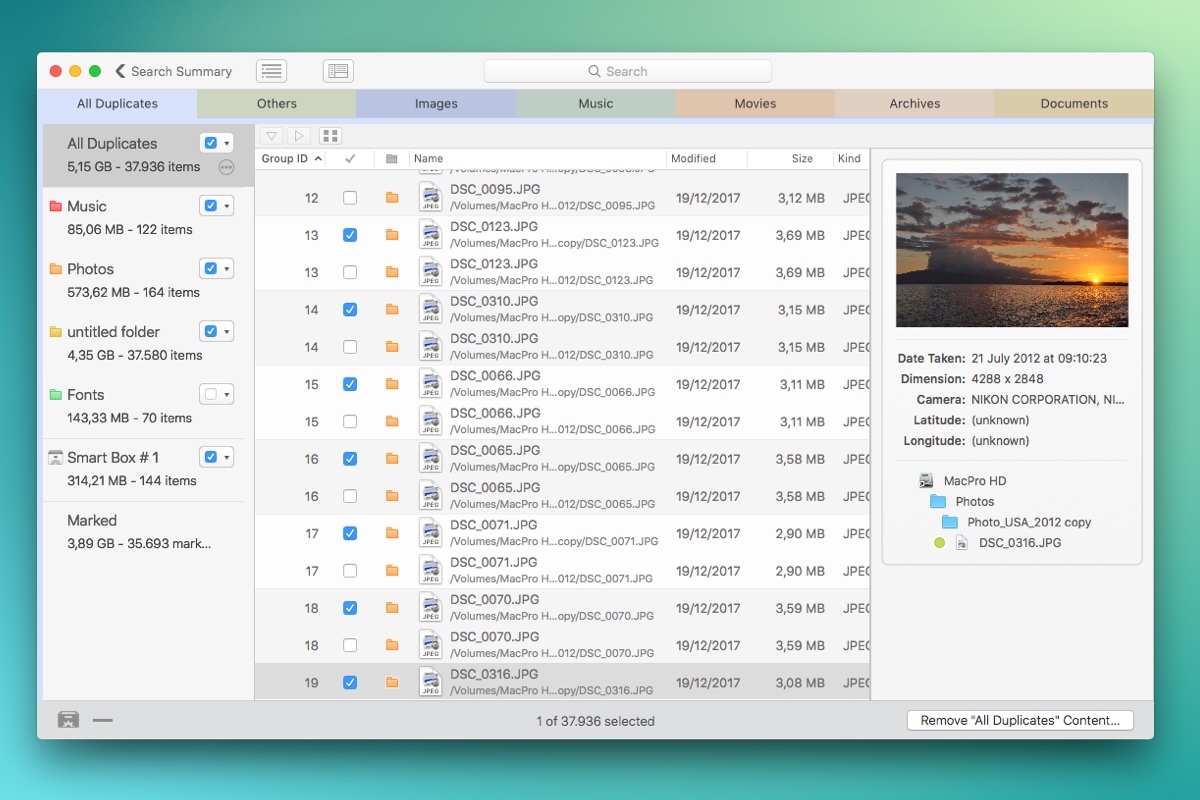Click the magnifier icon in the search field
Viewport: 1200px width, 800px height.
tap(595, 71)
